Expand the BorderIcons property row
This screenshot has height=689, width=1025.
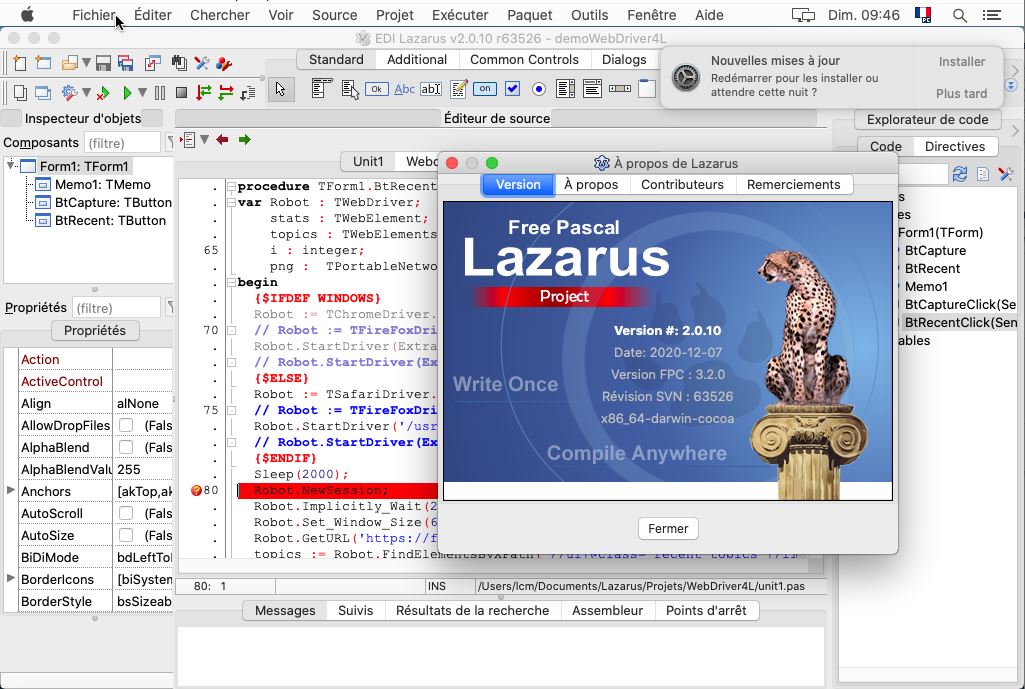click(x=10, y=578)
